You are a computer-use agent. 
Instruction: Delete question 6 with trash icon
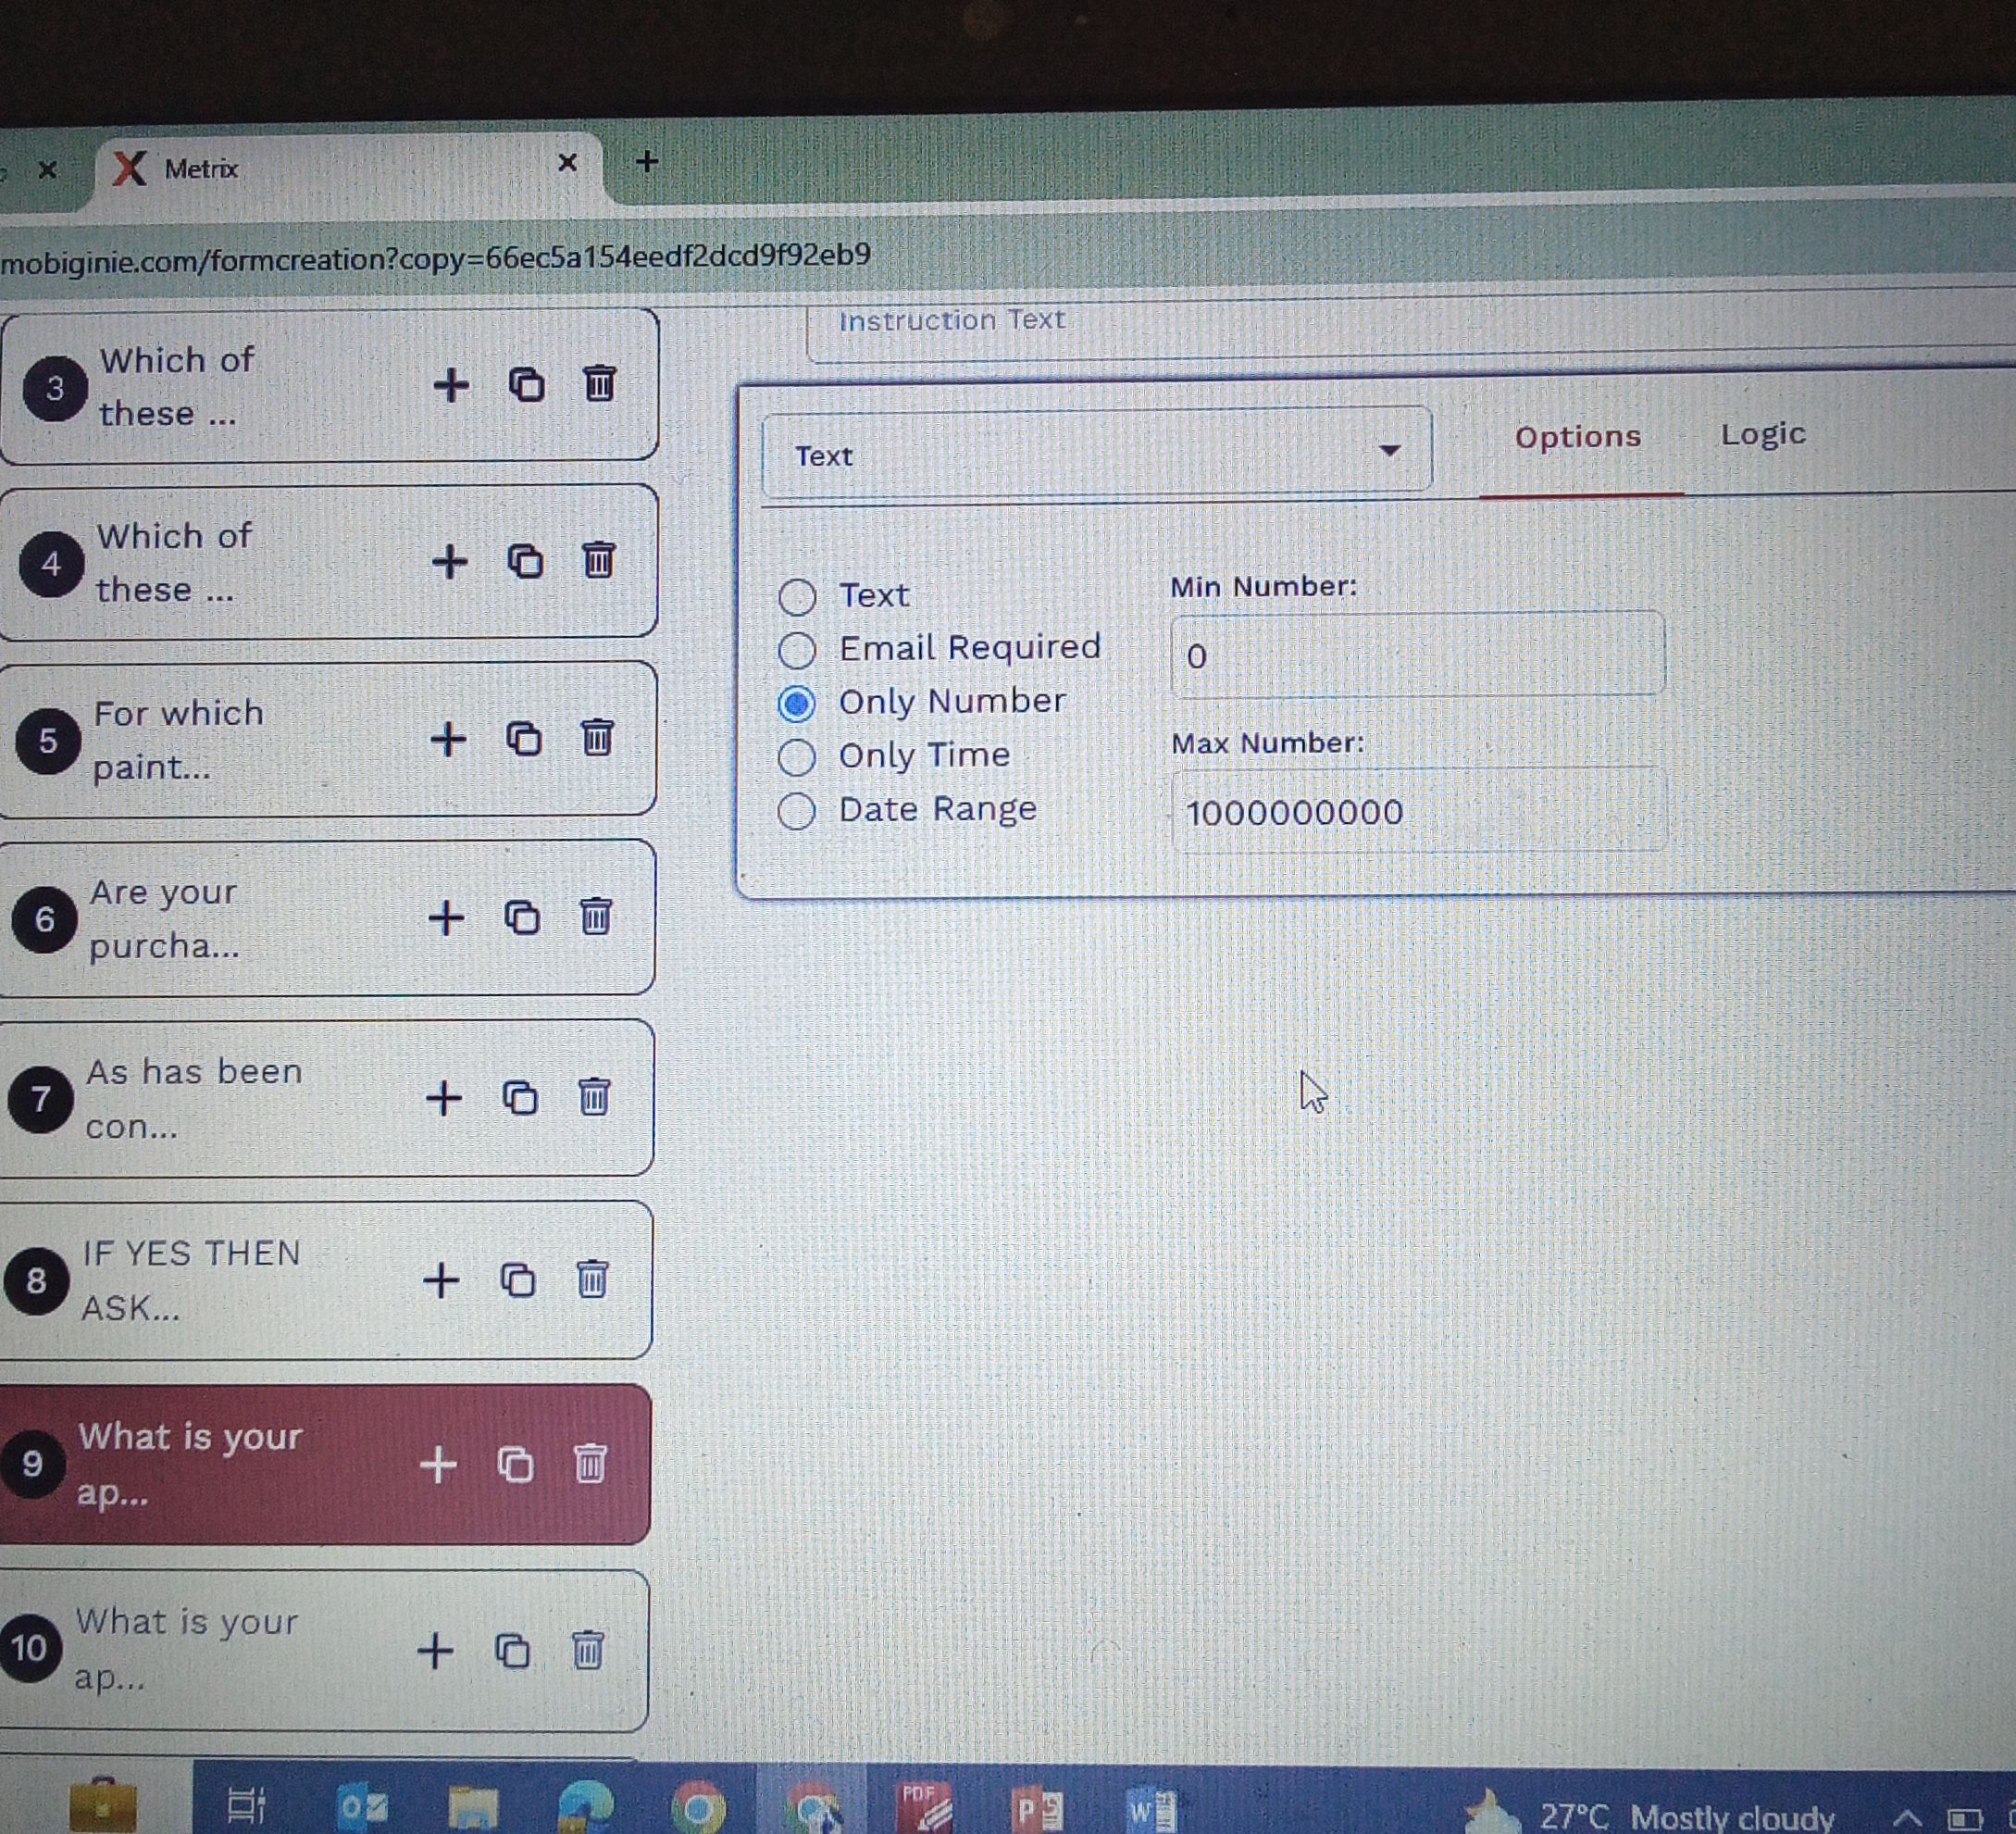click(595, 916)
